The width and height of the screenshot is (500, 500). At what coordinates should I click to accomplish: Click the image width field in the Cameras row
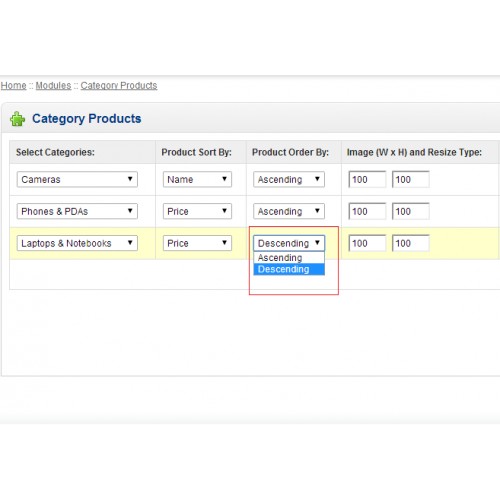coord(367,179)
